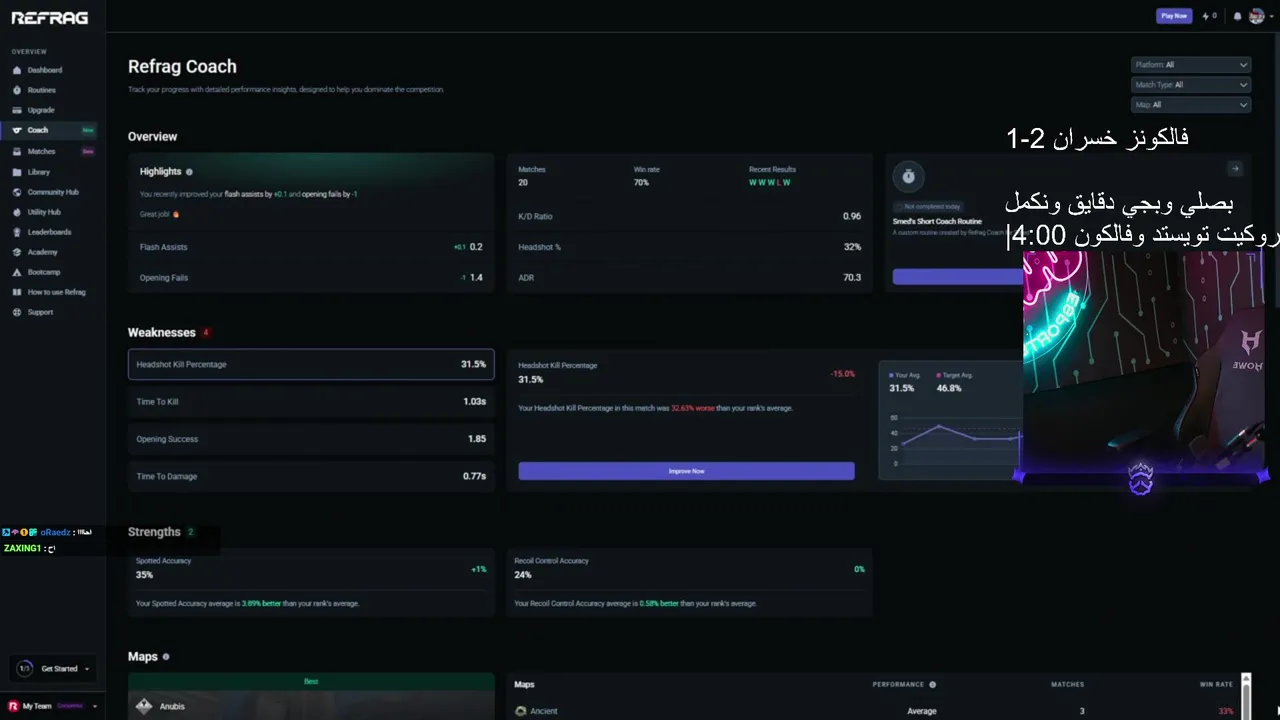Image resolution: width=1280 pixels, height=720 pixels.
Task: Click the Flash Assists highlight row
Action: [311, 247]
